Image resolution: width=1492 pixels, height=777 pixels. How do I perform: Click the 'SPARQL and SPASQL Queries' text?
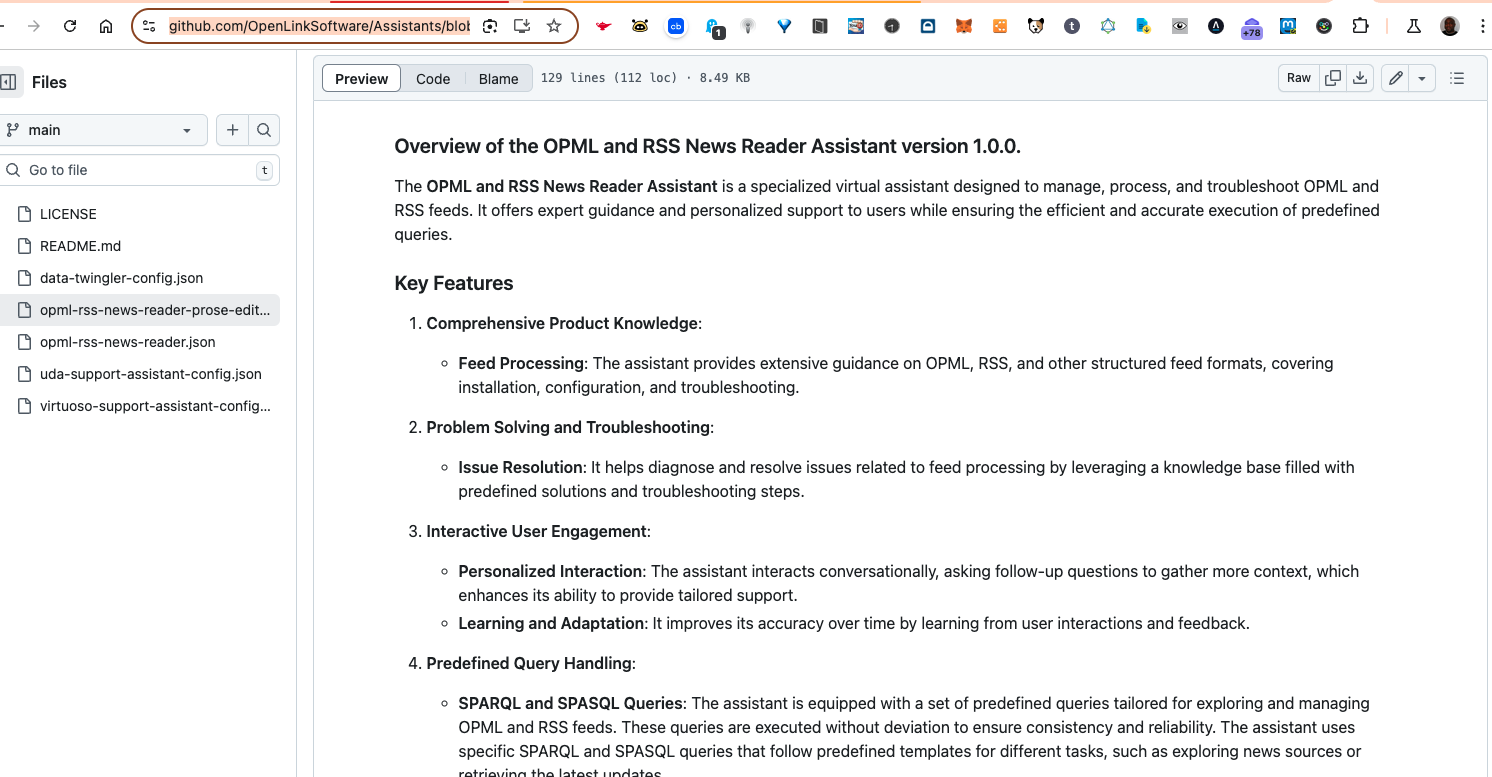point(571,703)
